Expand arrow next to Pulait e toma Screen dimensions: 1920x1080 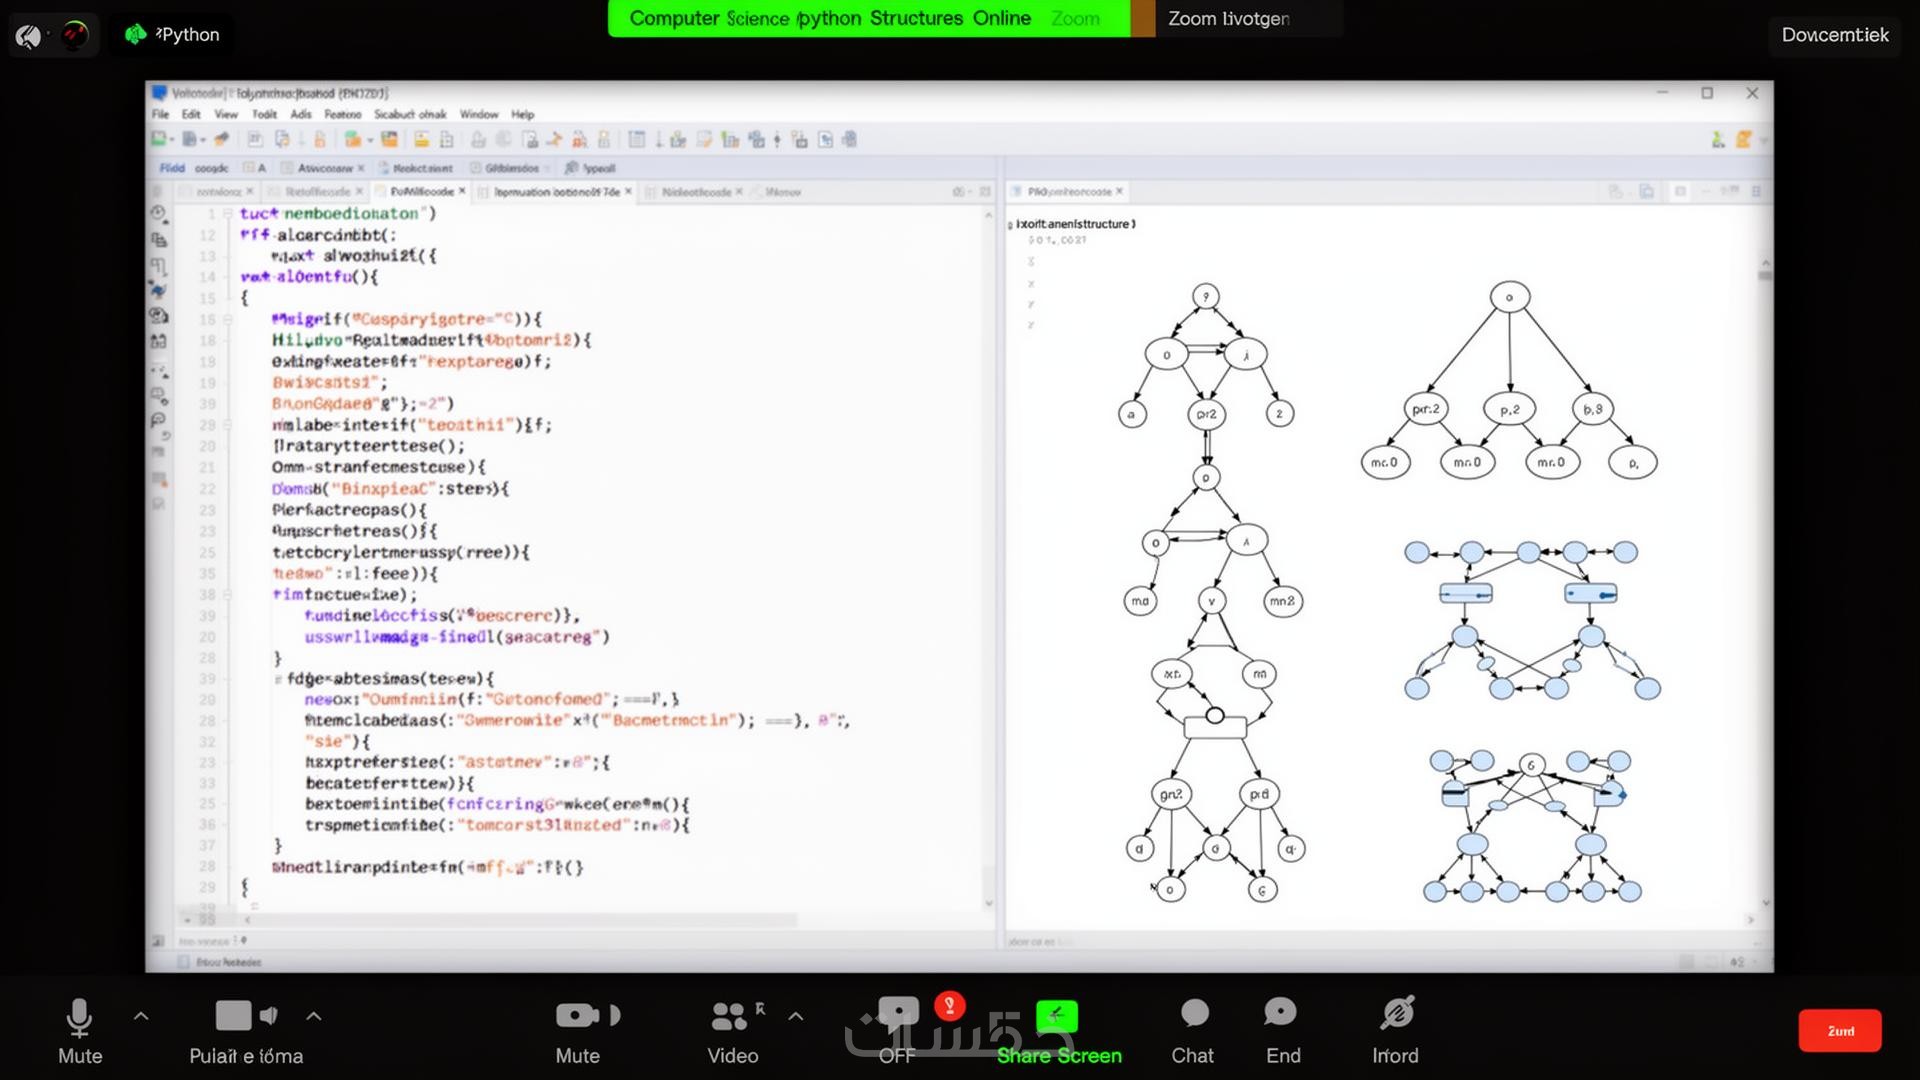pos(314,1016)
